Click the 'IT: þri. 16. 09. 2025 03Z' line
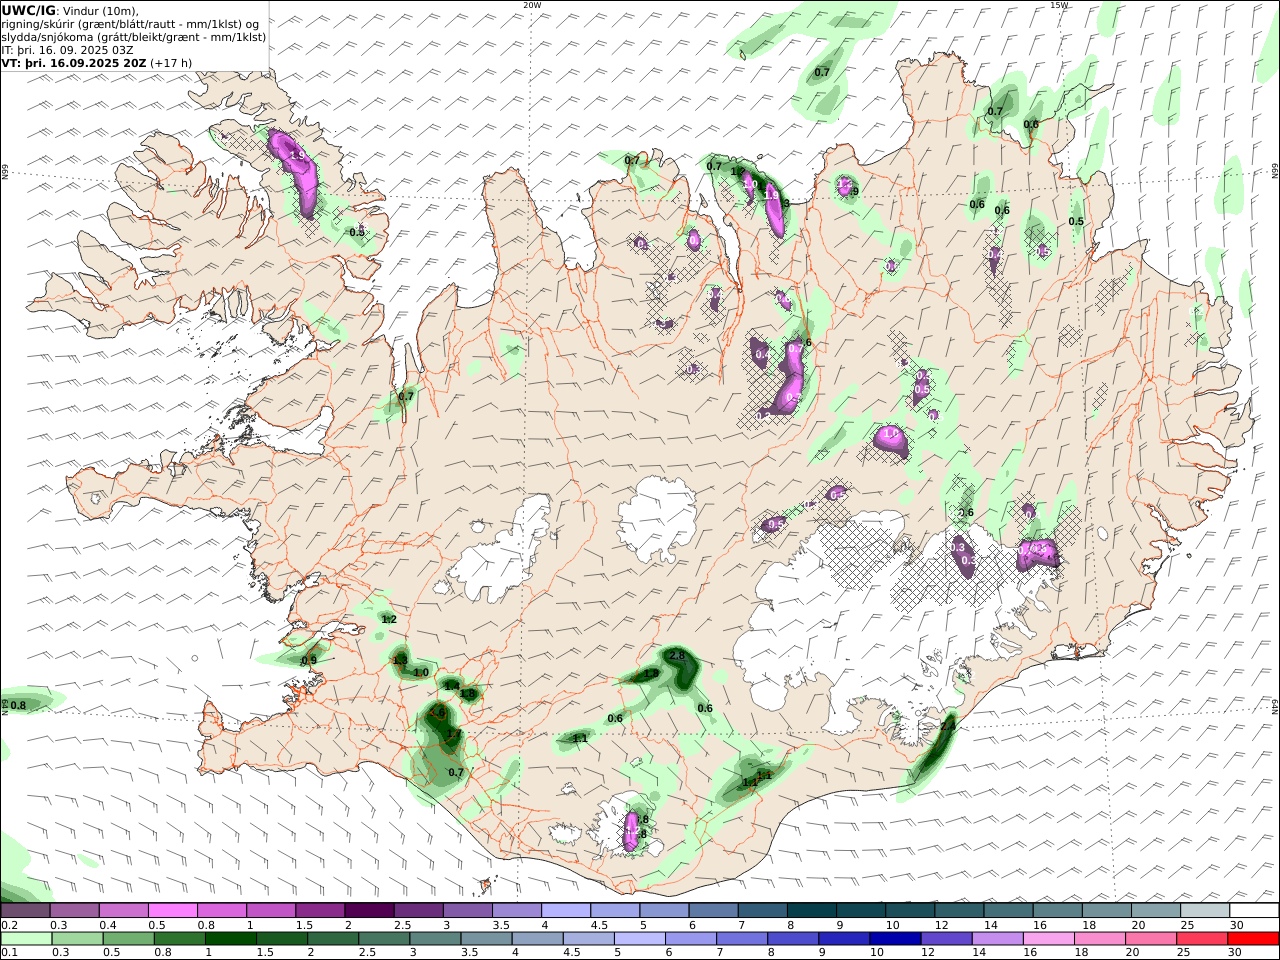The image size is (1280, 960). click(68, 49)
